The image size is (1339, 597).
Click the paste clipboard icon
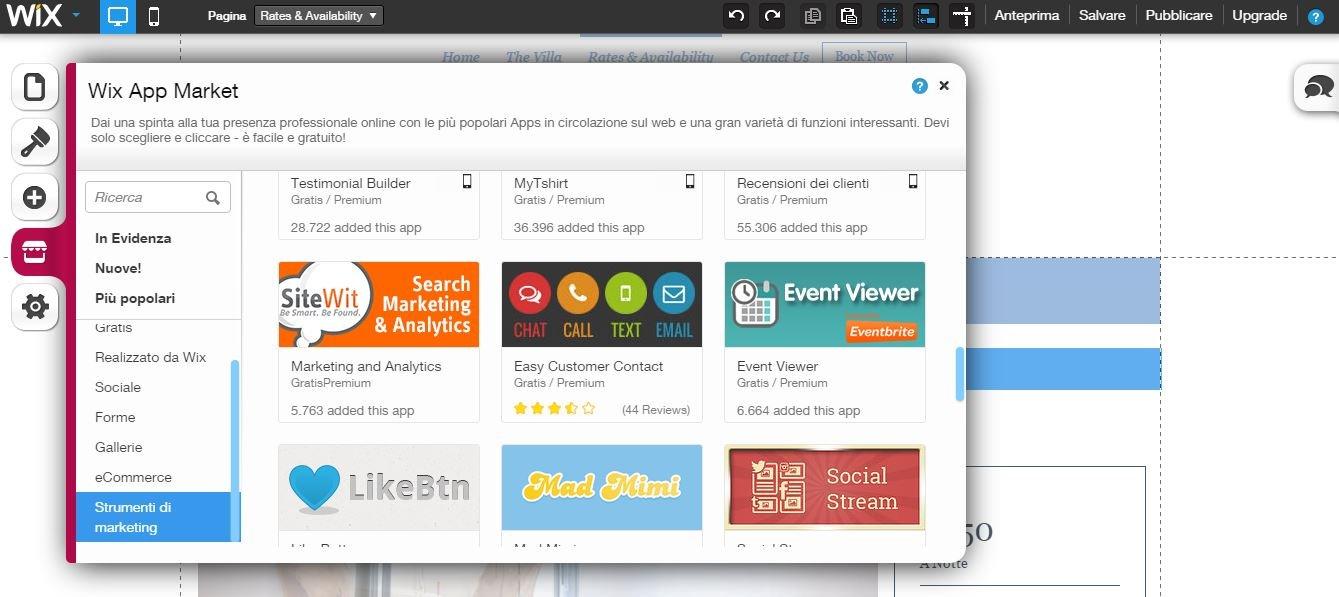coord(848,16)
